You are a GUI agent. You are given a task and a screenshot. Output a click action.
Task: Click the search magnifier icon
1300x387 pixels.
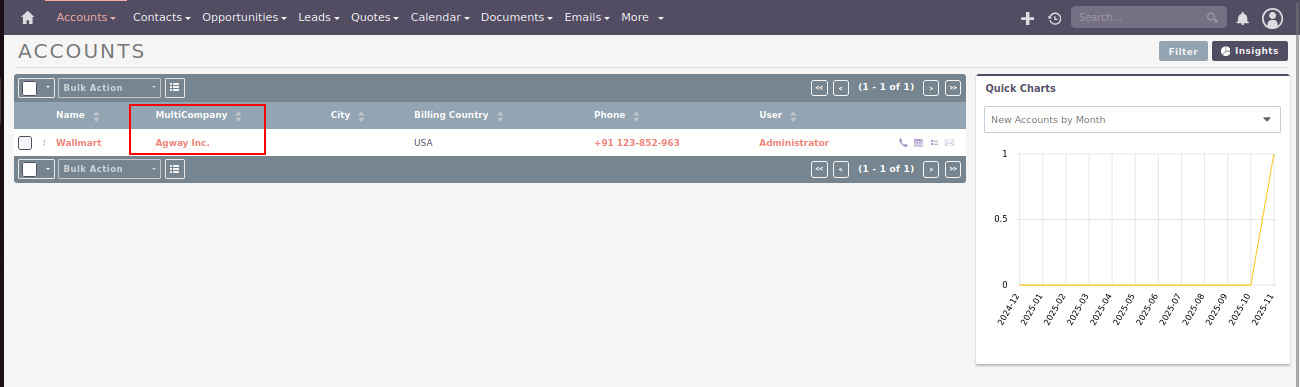[x=1213, y=18]
